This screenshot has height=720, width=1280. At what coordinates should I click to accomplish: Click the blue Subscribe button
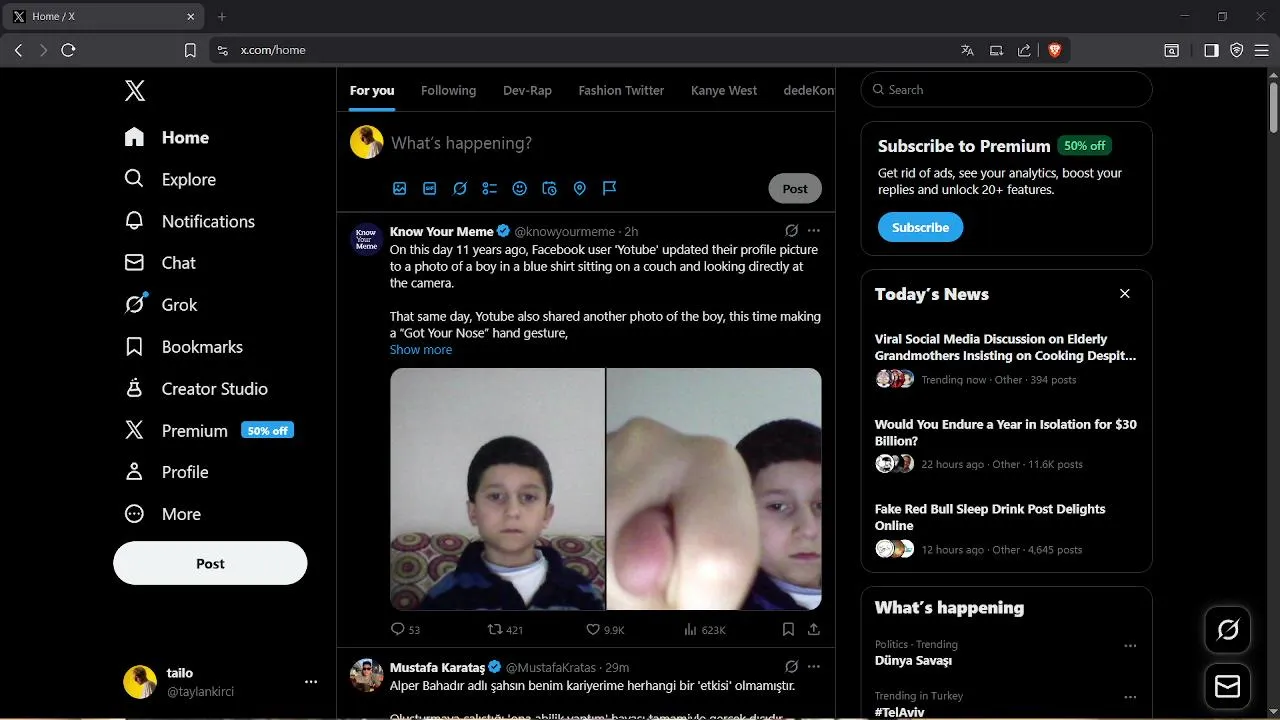pyautogui.click(x=920, y=227)
